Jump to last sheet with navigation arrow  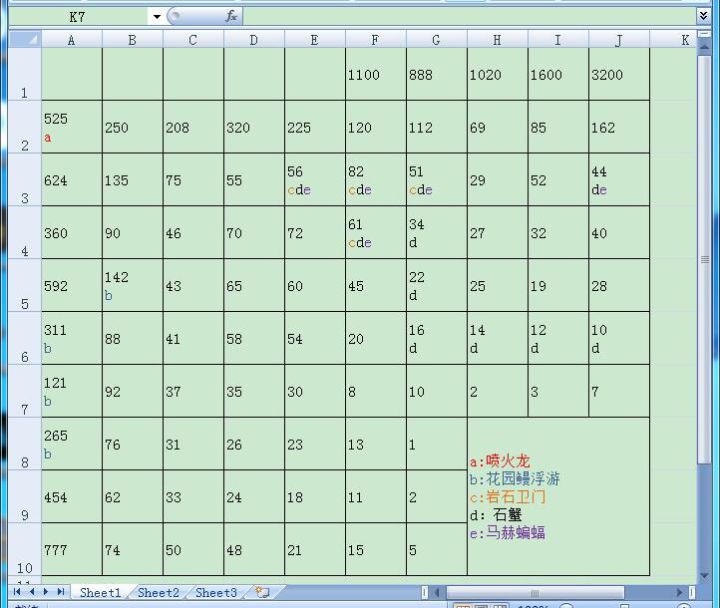tap(60, 591)
